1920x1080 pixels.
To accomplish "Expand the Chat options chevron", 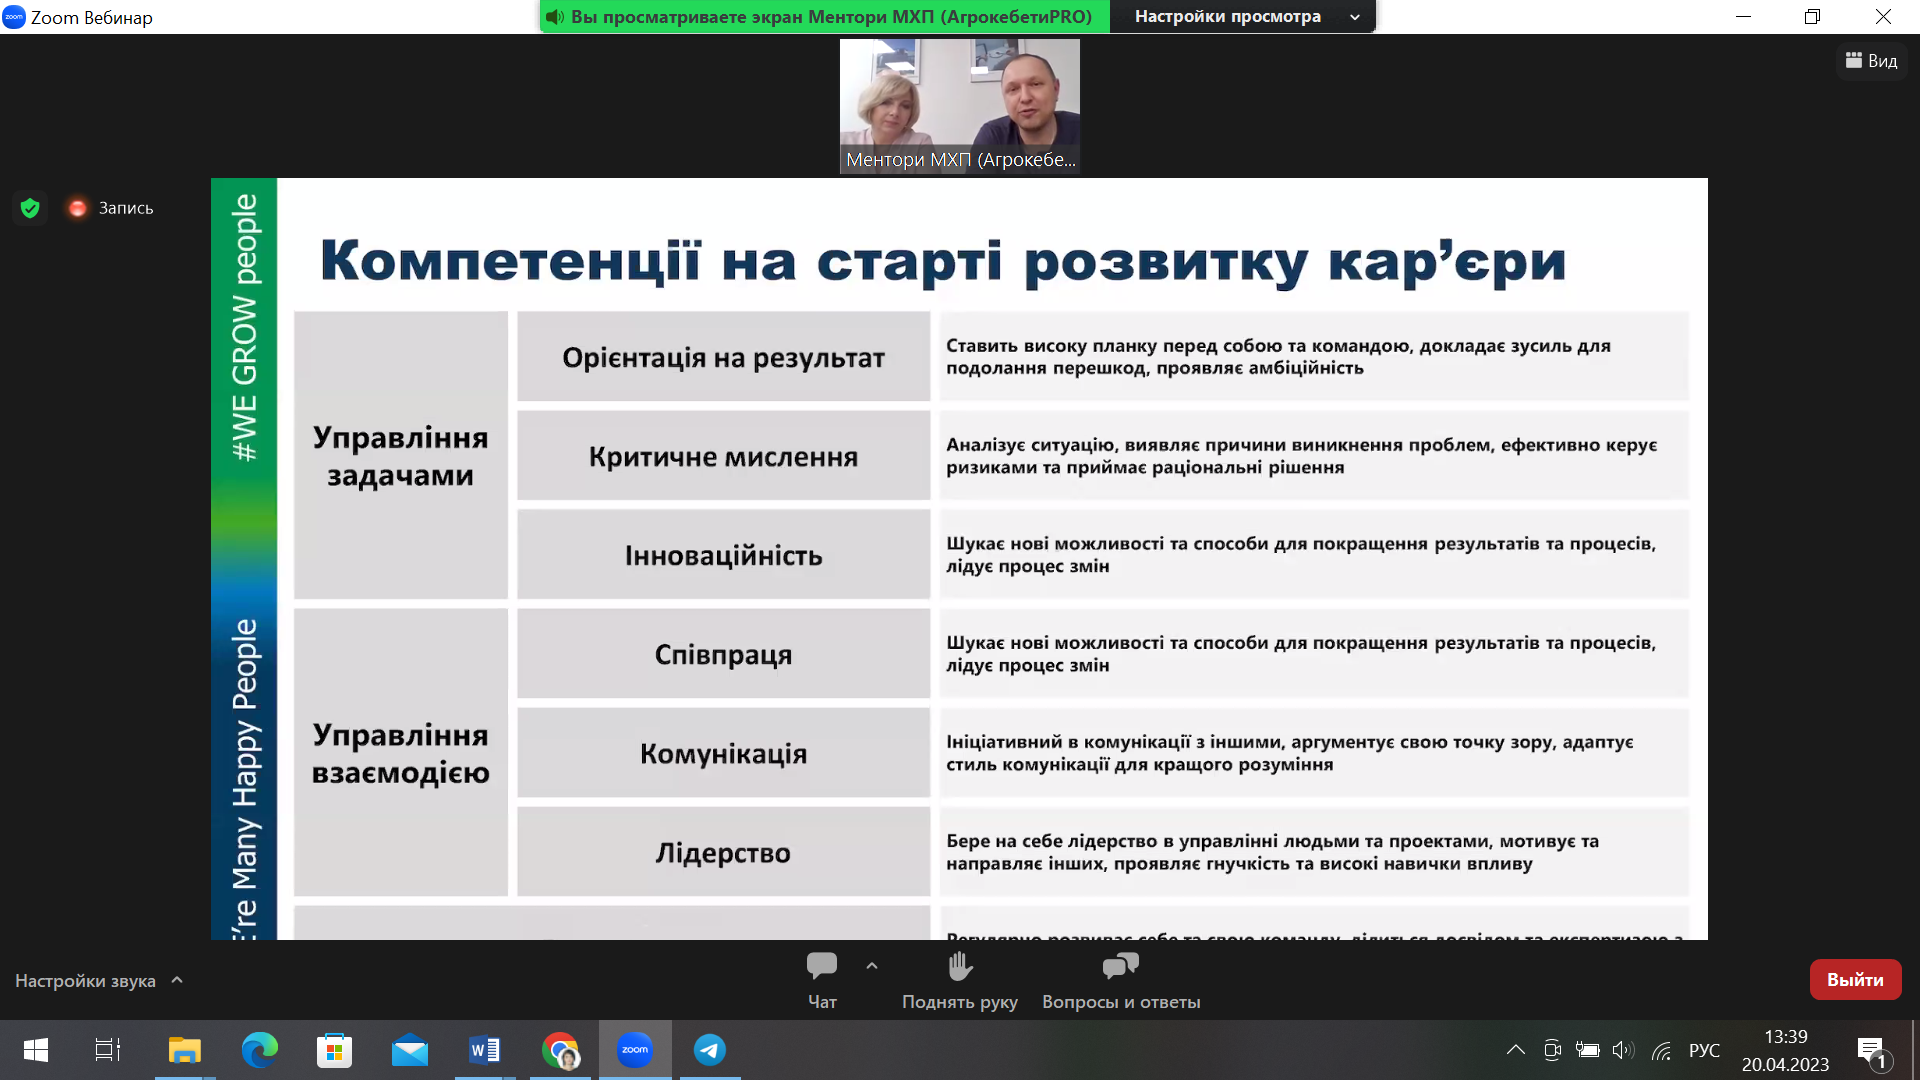I will pyautogui.click(x=872, y=966).
